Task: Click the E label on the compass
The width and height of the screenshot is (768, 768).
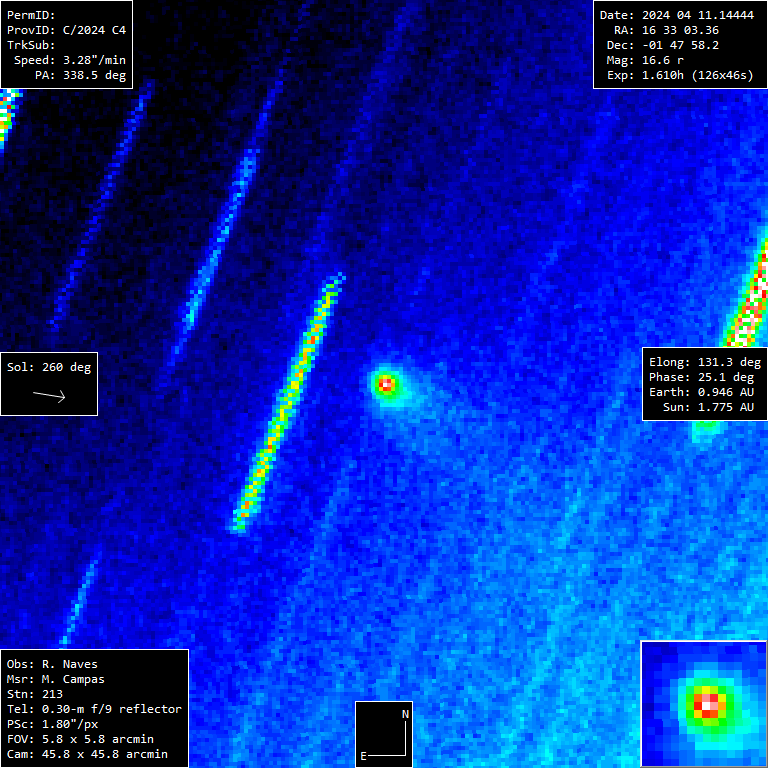Action: [363, 756]
